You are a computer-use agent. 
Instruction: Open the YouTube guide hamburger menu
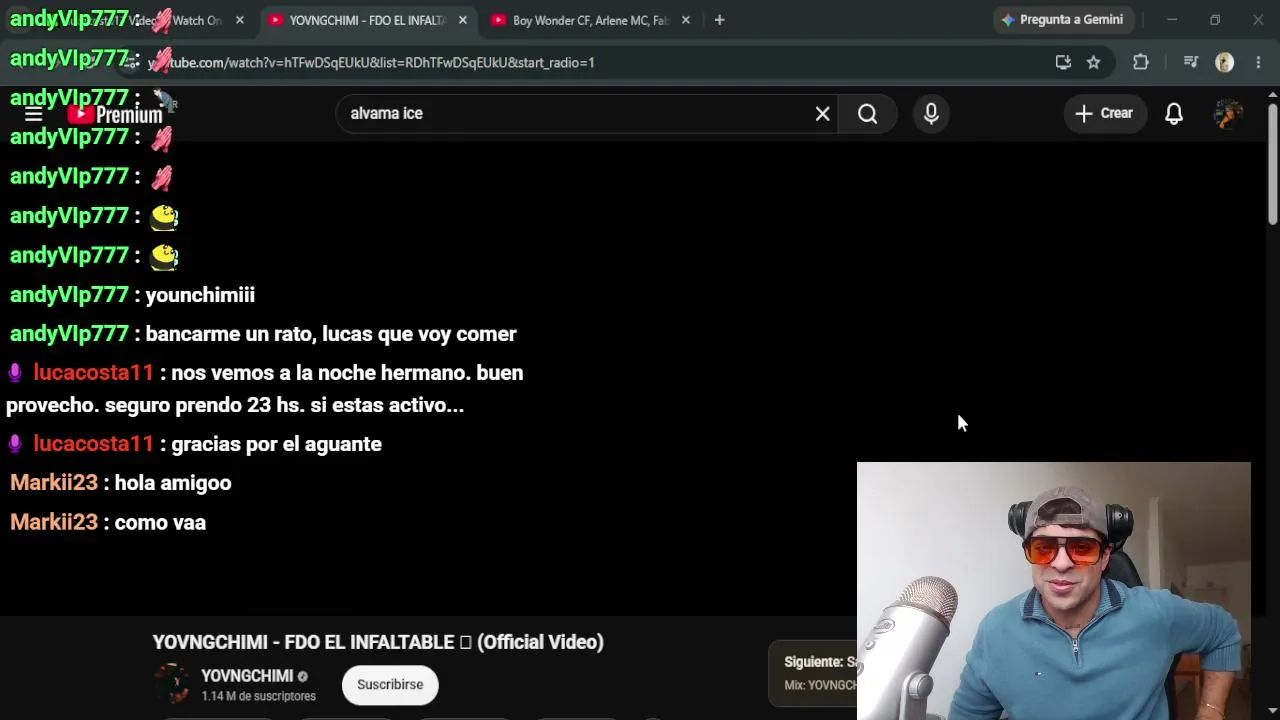click(x=33, y=114)
